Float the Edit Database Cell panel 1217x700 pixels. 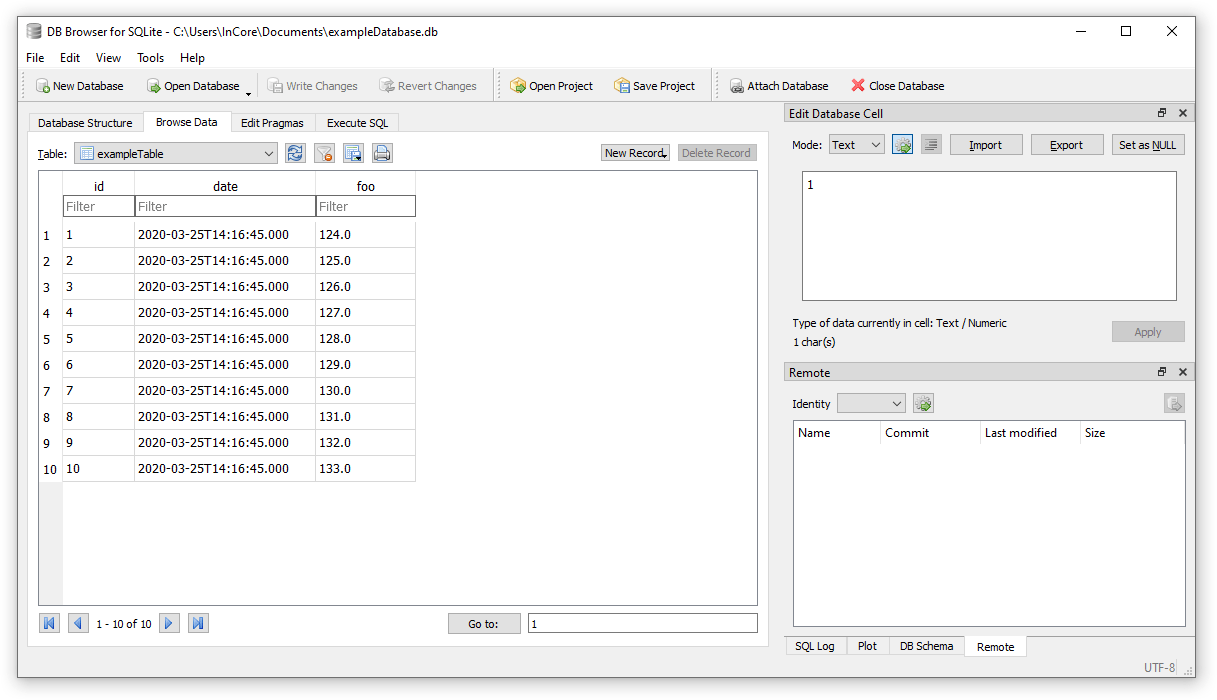click(1162, 114)
